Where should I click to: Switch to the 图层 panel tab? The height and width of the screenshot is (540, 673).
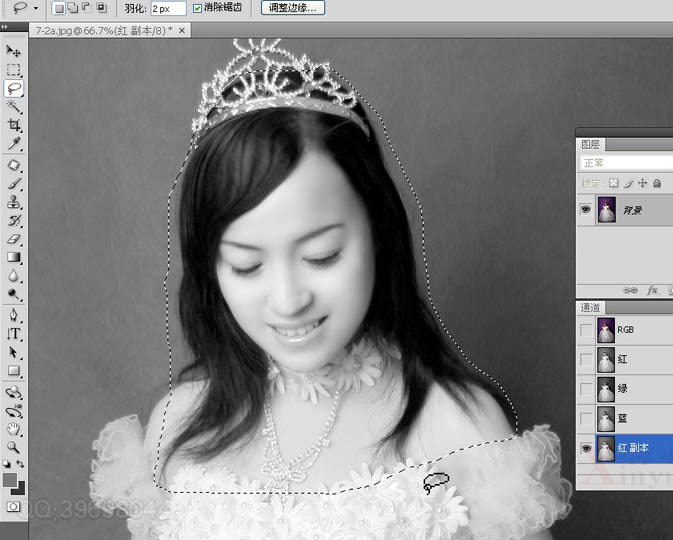tap(592, 144)
